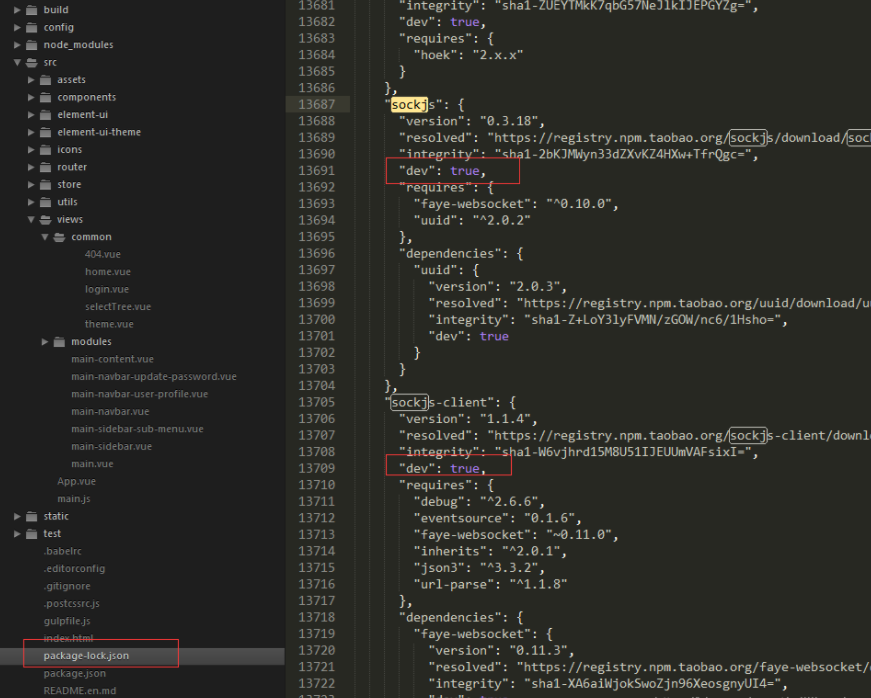Click the router folder icon

(x=46, y=167)
